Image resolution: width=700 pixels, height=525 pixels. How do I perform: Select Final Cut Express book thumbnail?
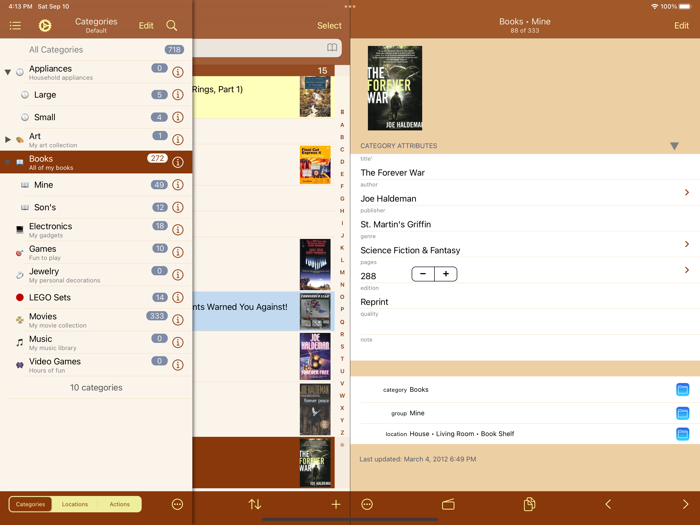(315, 165)
